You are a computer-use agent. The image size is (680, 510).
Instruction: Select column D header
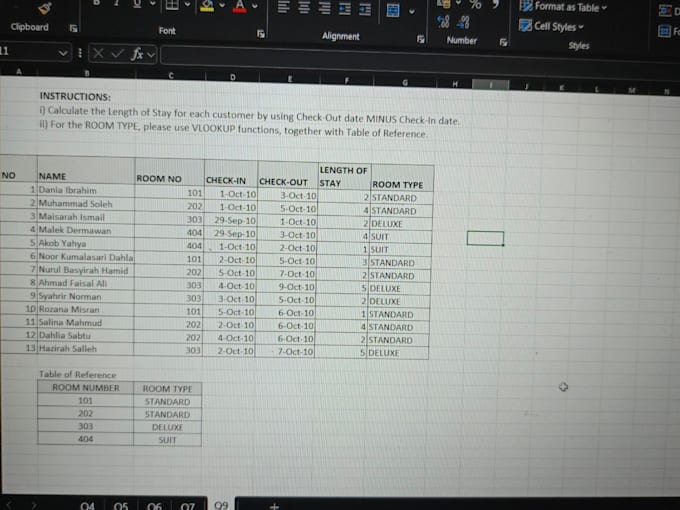233,77
